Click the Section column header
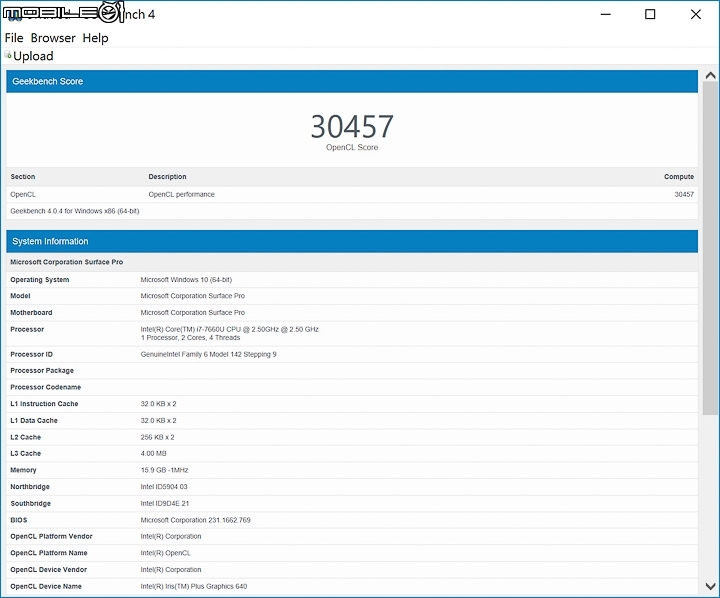Screen dimensions: 720x598 pyautogui.click(x=22, y=177)
